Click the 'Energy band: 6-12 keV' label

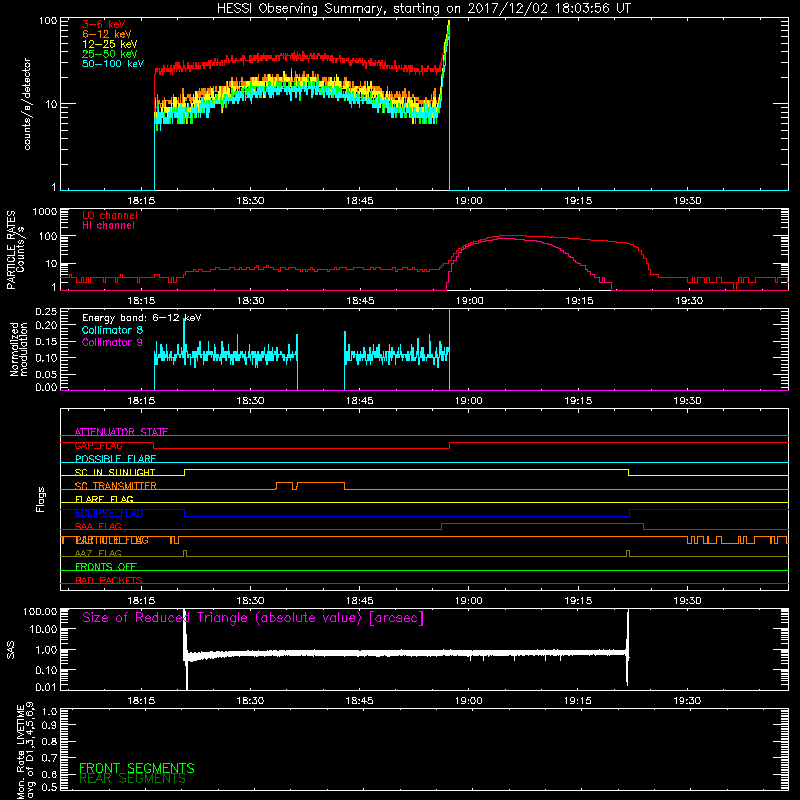[x=141, y=318]
